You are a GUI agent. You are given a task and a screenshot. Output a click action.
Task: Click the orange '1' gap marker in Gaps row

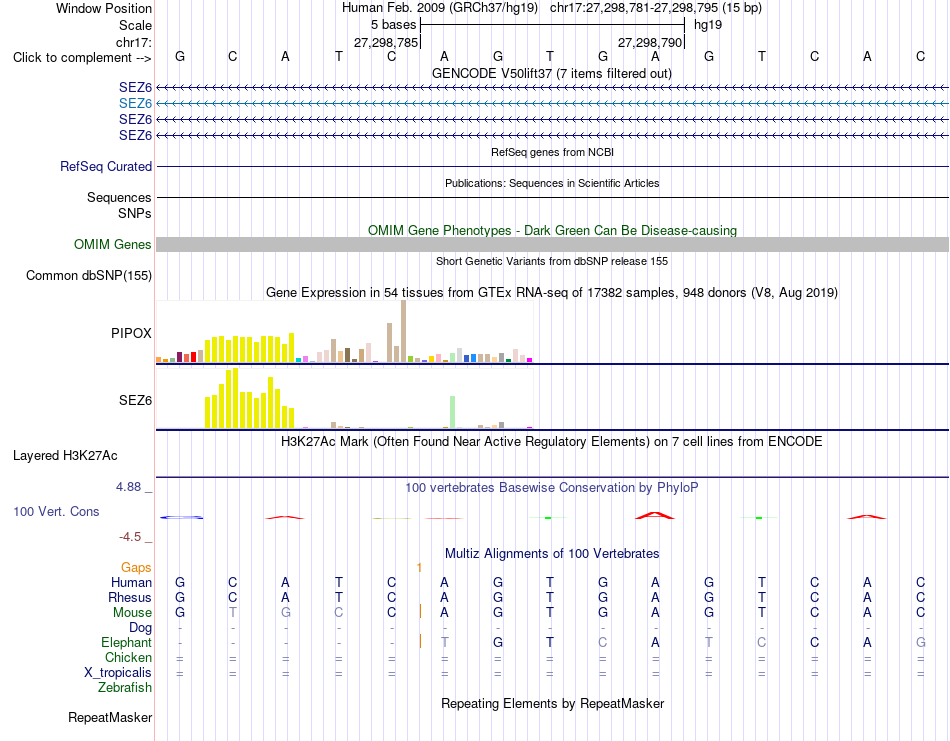(419, 567)
